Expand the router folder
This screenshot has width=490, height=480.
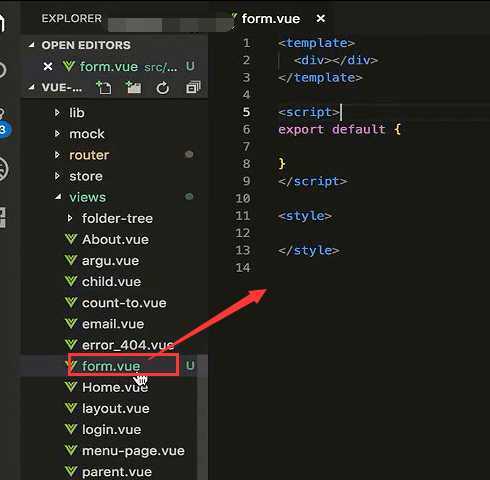coord(57,155)
